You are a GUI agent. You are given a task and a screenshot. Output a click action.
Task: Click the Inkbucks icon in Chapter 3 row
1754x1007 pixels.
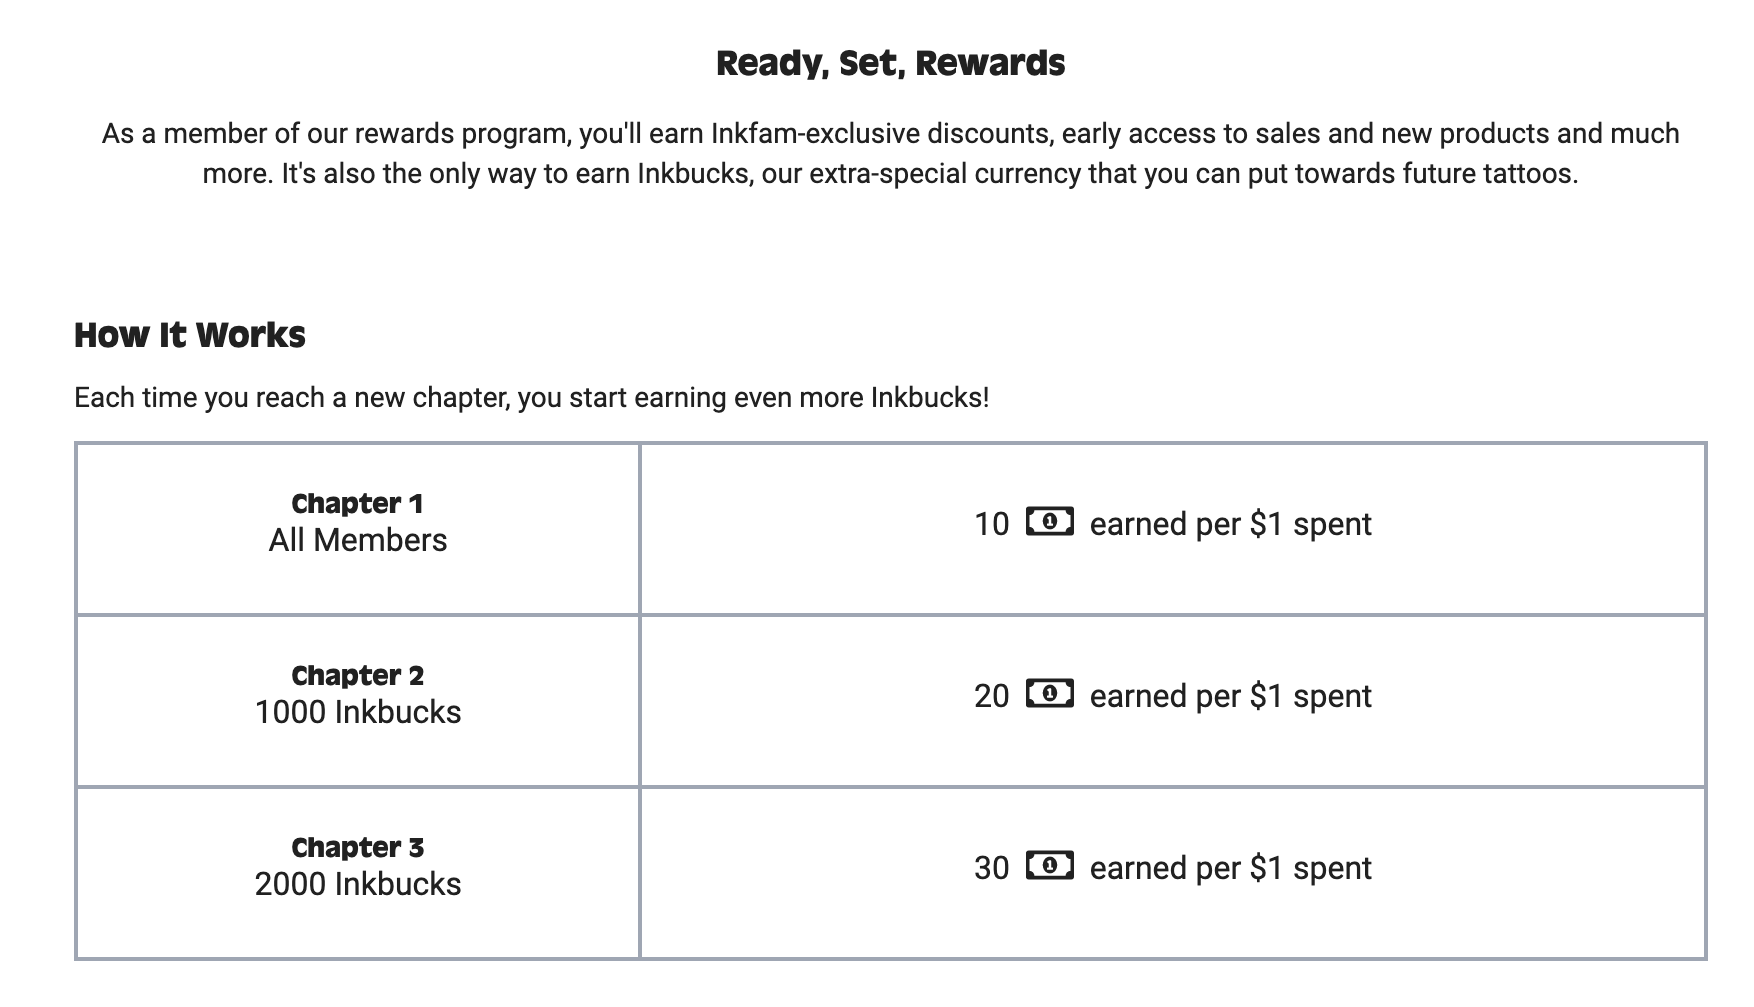[x=1050, y=865]
